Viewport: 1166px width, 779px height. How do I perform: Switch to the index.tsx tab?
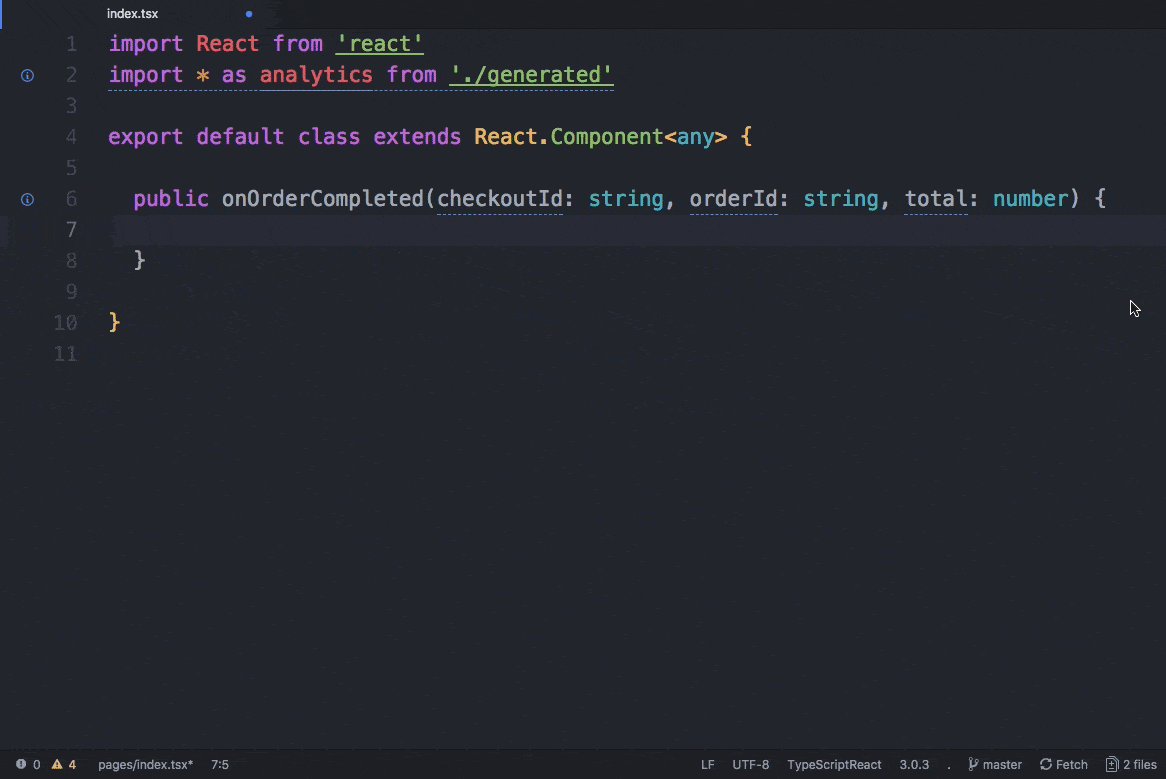(133, 14)
